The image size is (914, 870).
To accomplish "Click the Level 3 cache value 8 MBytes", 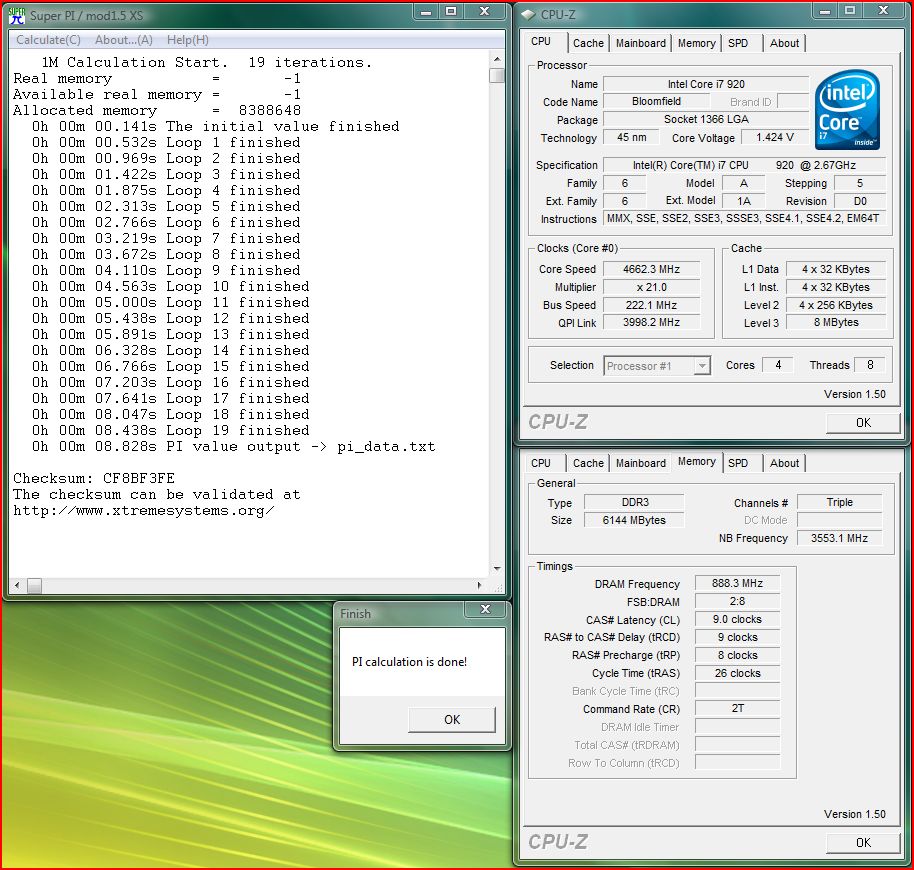I will pyautogui.click(x=836, y=322).
